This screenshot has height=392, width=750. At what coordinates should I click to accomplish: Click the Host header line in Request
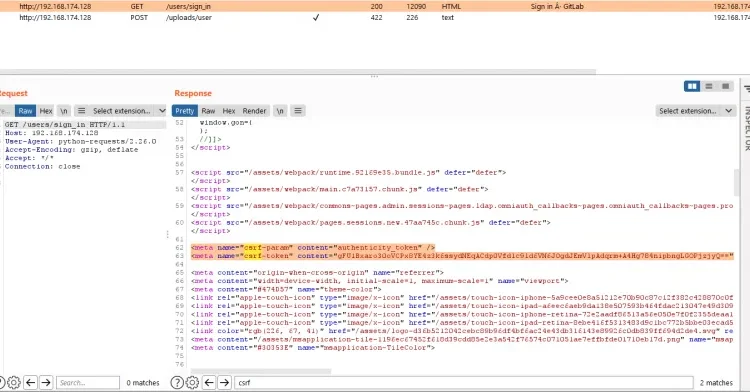[52, 133]
